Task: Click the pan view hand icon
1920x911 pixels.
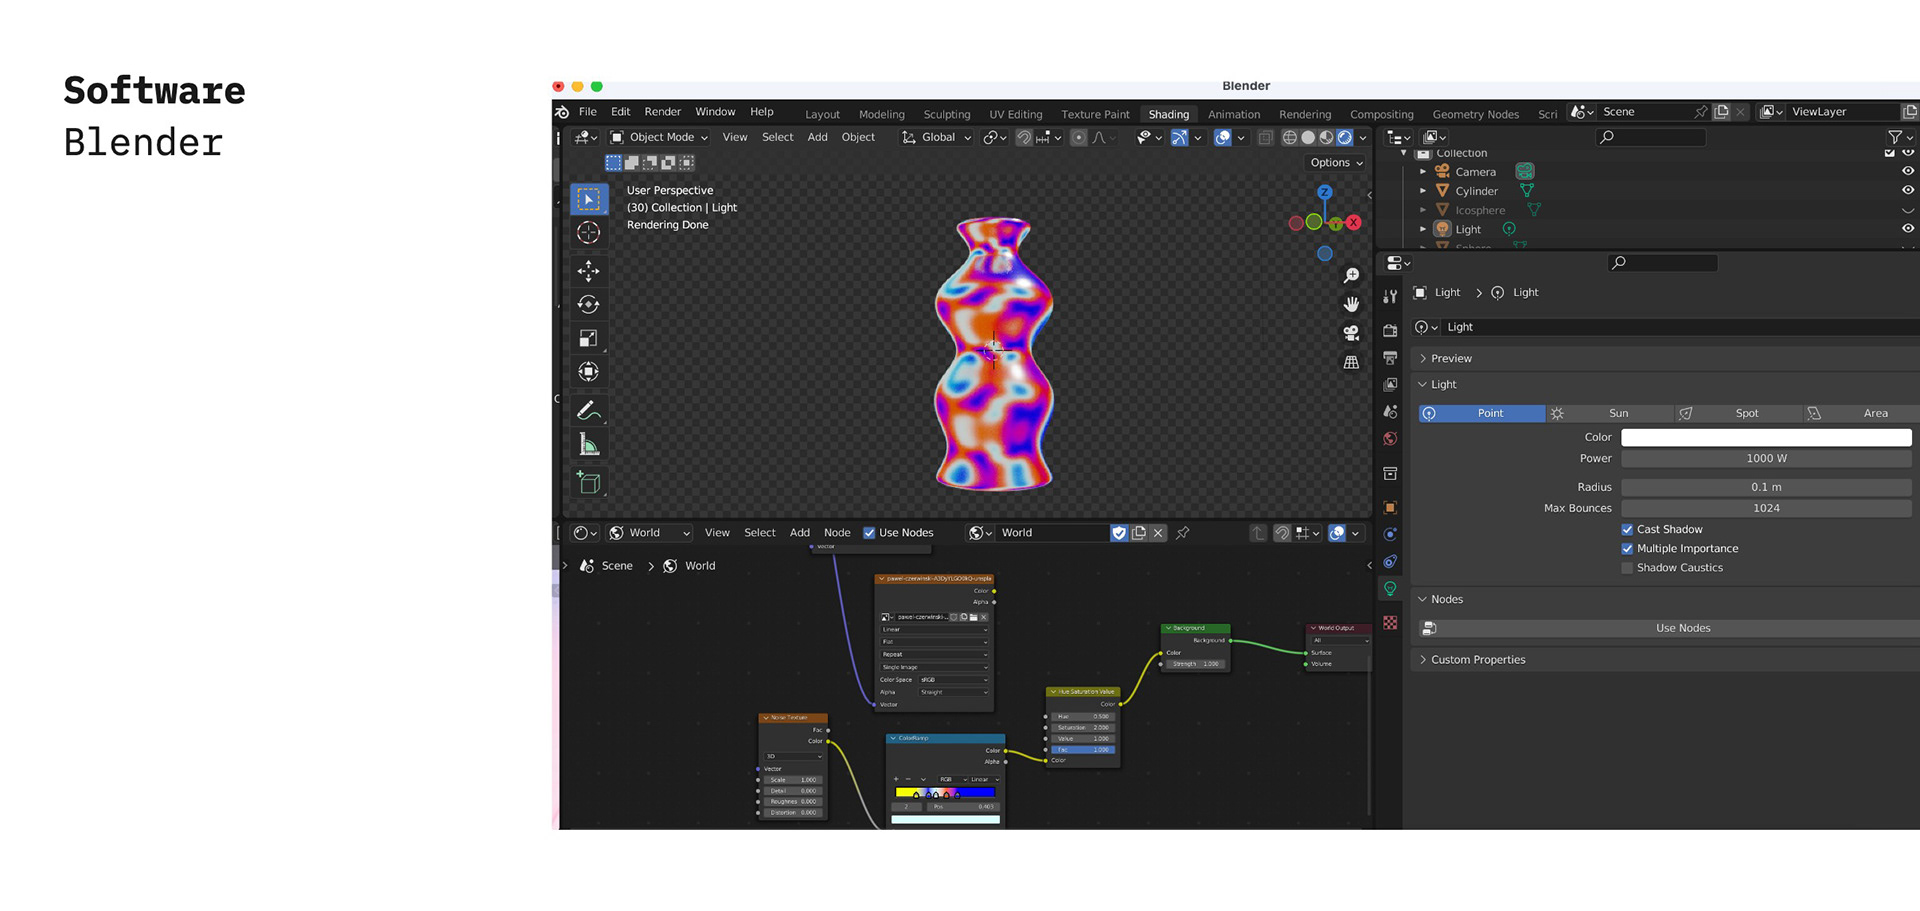Action: [x=1351, y=304]
